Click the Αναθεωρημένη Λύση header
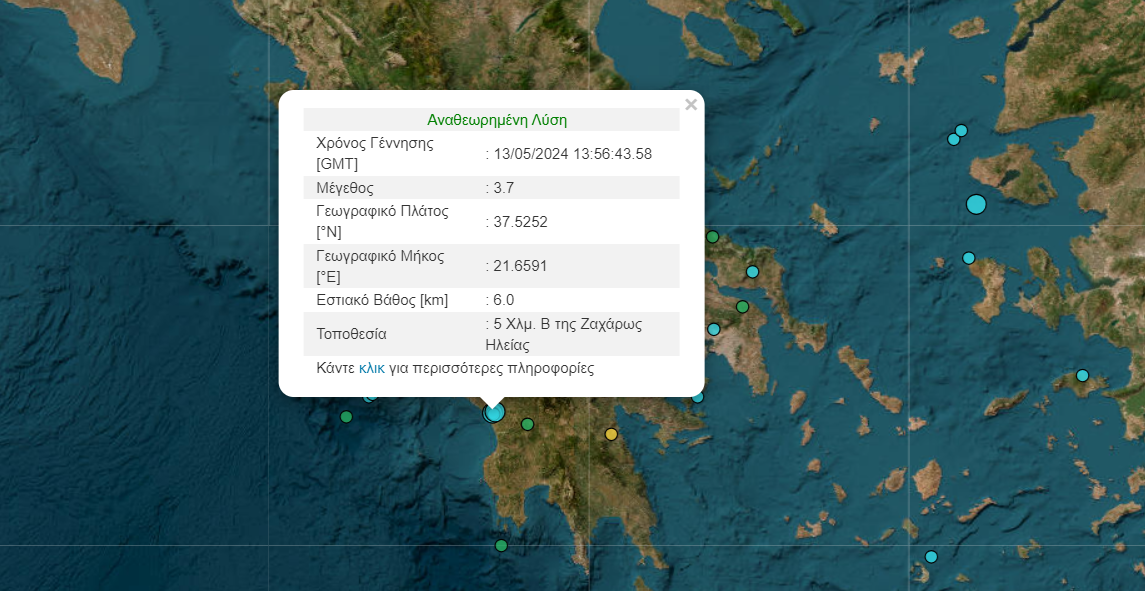 [497, 120]
